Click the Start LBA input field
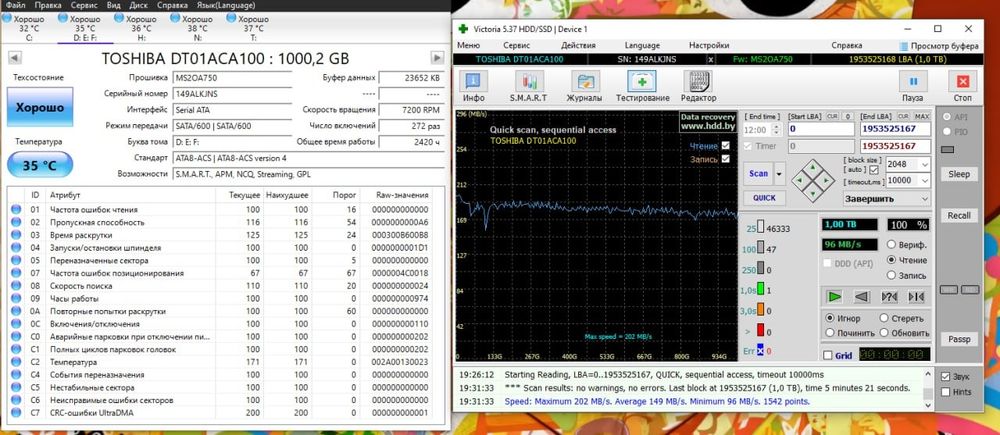This screenshot has width=1000, height=435. coord(821,129)
